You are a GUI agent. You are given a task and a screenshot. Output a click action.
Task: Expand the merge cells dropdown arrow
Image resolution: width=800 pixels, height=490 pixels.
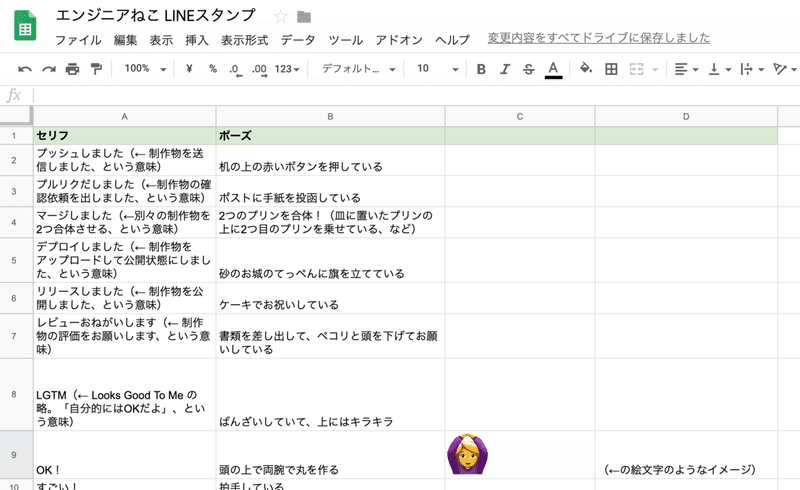coord(655,69)
